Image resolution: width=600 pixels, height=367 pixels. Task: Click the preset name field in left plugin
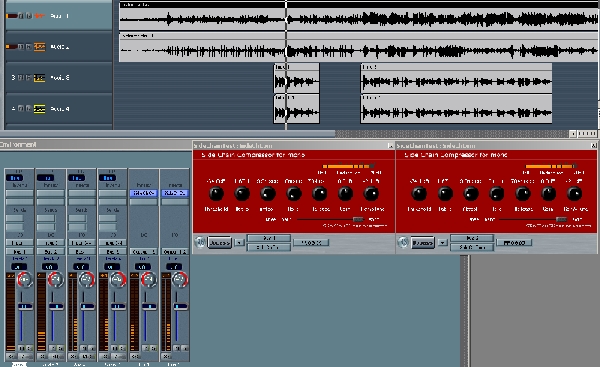pyautogui.click(x=311, y=243)
